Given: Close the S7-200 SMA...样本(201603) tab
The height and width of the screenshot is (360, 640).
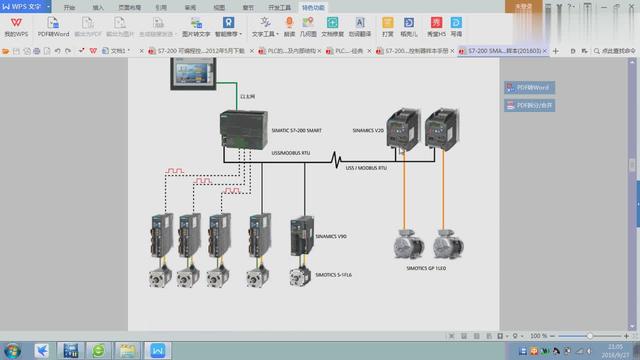Looking at the screenshot, I should [544, 51].
